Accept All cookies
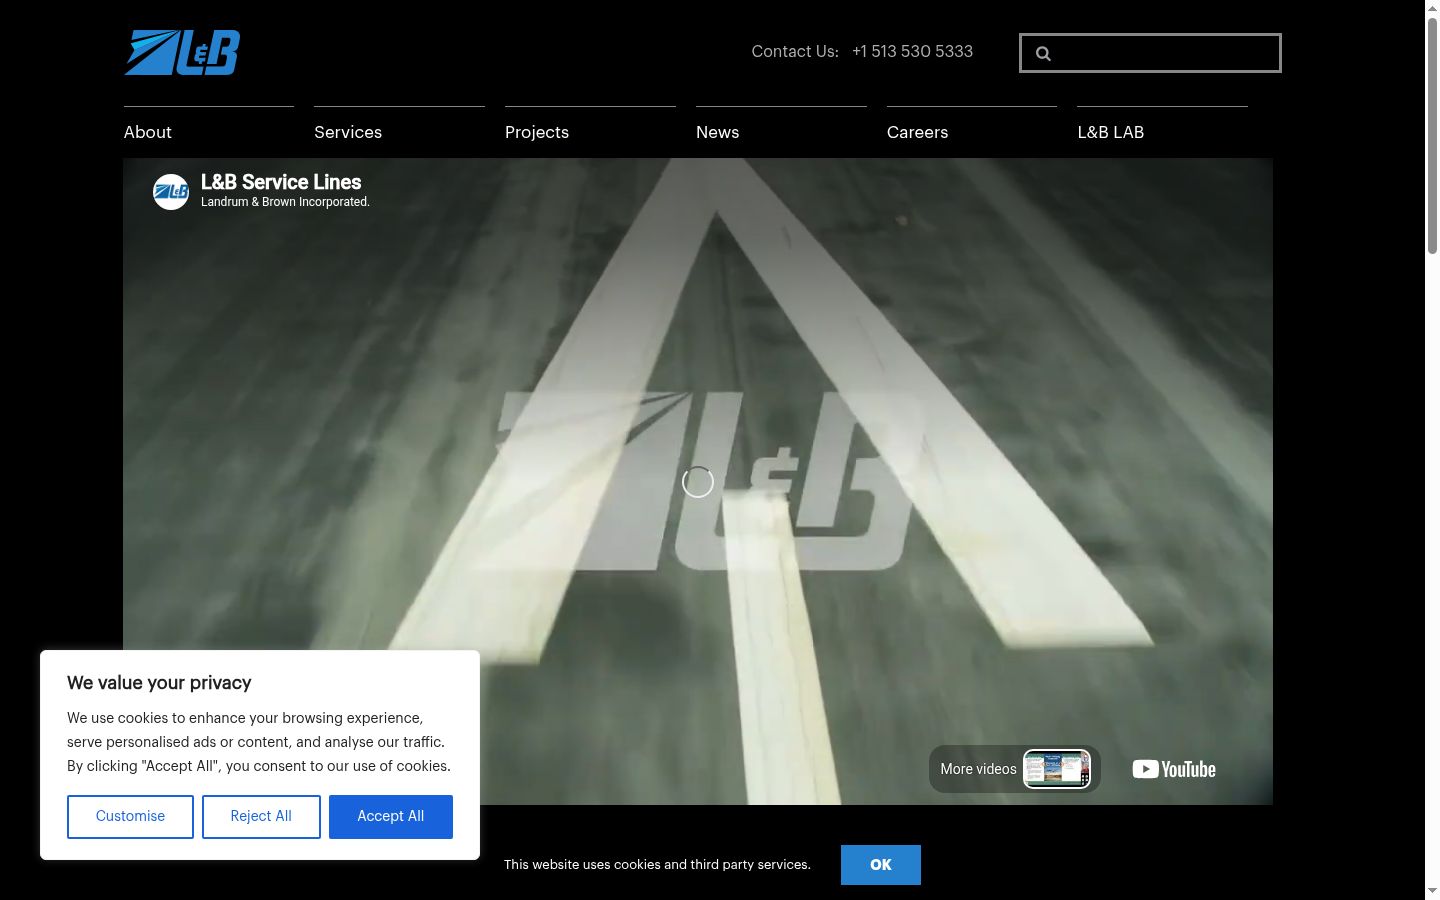 tap(391, 817)
